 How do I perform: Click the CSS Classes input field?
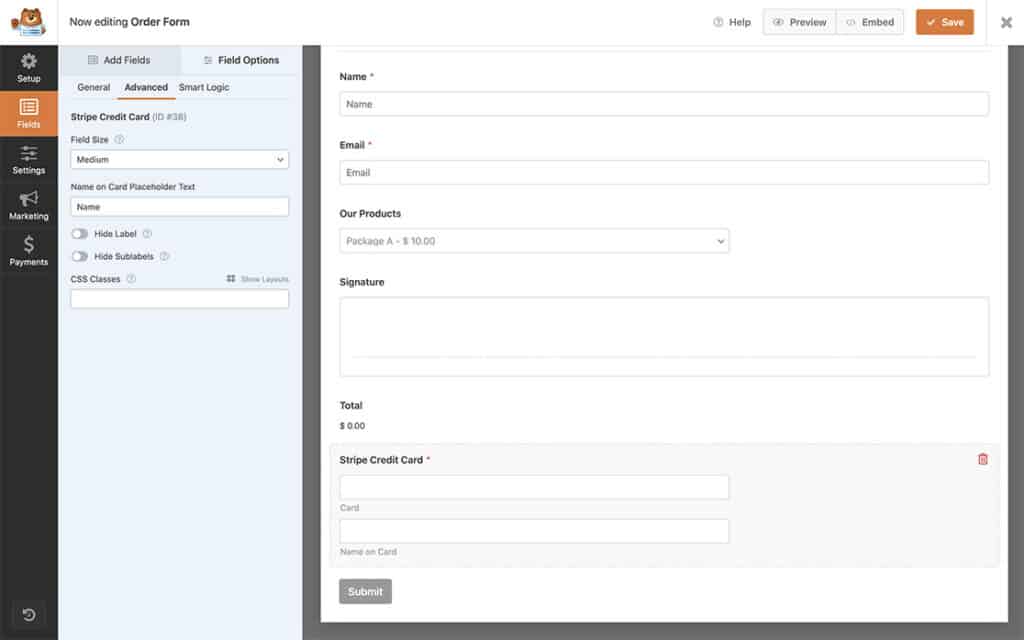(179, 298)
